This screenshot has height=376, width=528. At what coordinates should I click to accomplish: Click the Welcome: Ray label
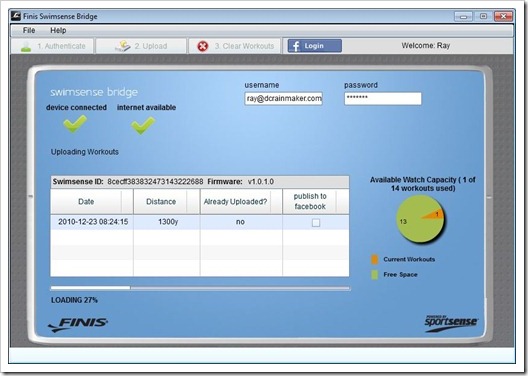426,46
